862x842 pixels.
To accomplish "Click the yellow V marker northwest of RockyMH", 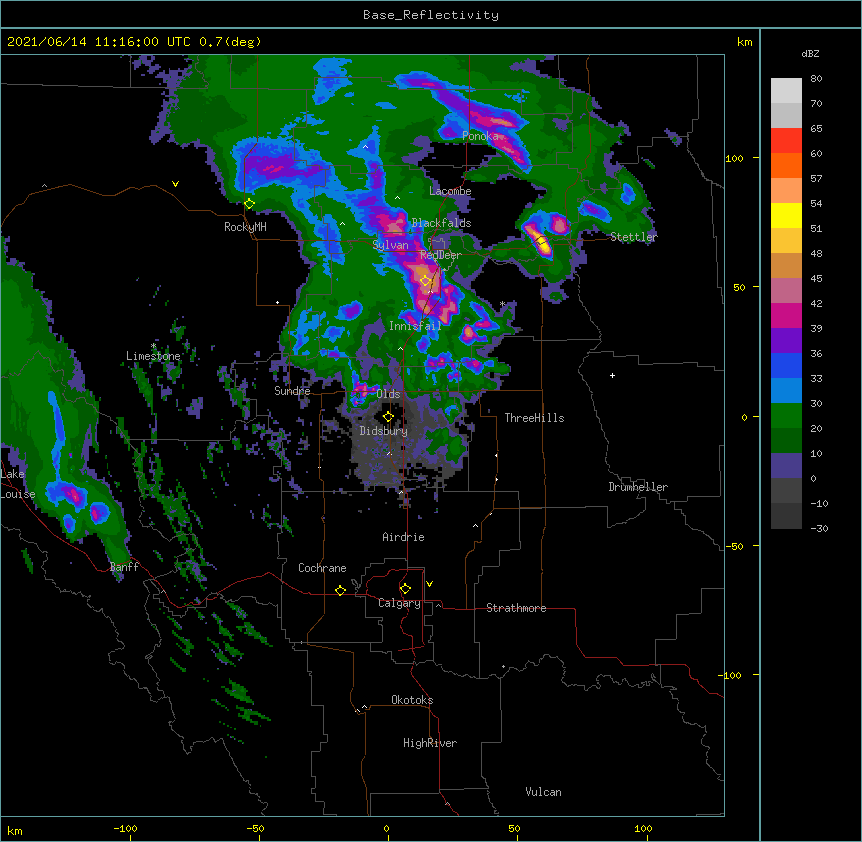I will 175,184.
